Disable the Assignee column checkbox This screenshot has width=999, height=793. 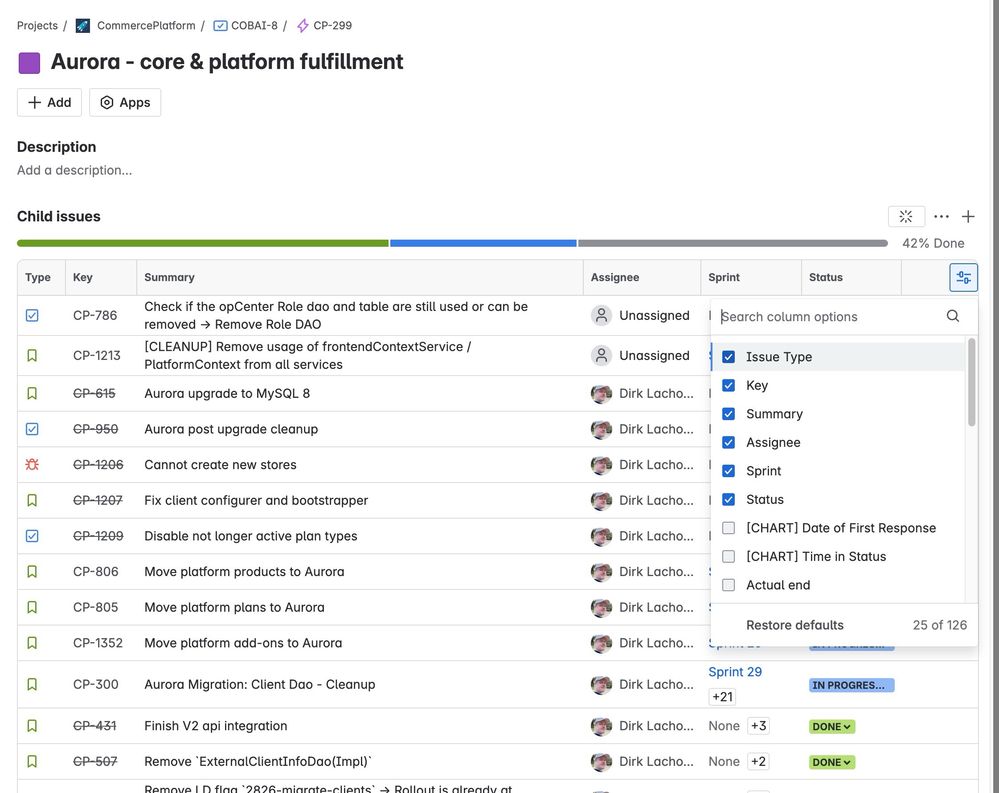point(728,442)
